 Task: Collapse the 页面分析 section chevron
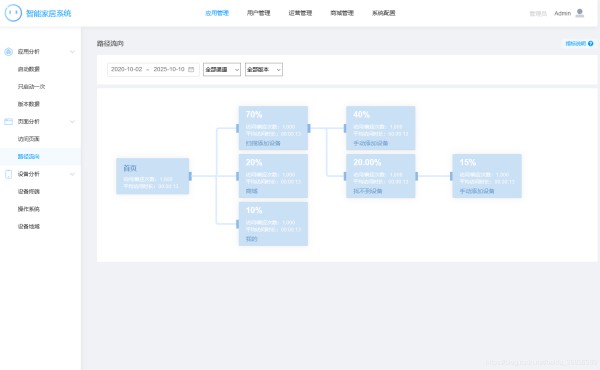click(72, 122)
